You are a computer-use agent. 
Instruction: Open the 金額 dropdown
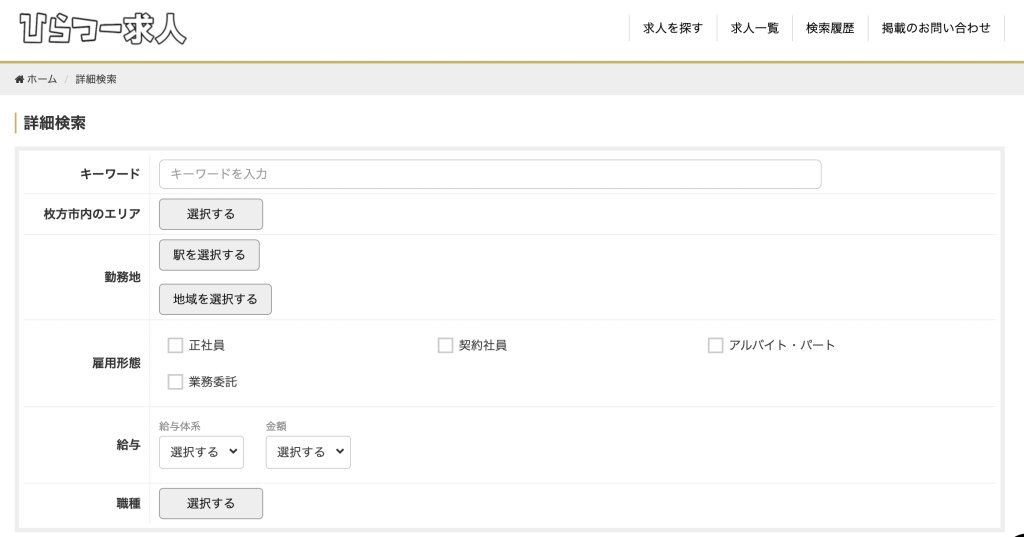click(x=308, y=452)
